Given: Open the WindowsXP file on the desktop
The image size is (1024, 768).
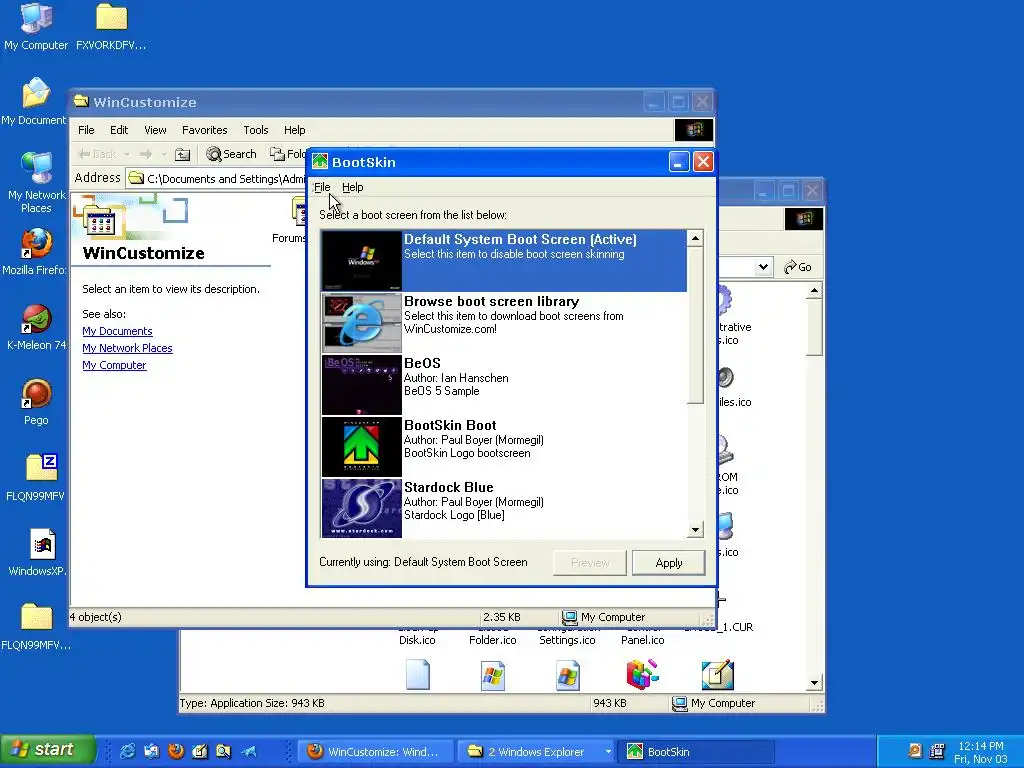Looking at the screenshot, I should (38, 552).
